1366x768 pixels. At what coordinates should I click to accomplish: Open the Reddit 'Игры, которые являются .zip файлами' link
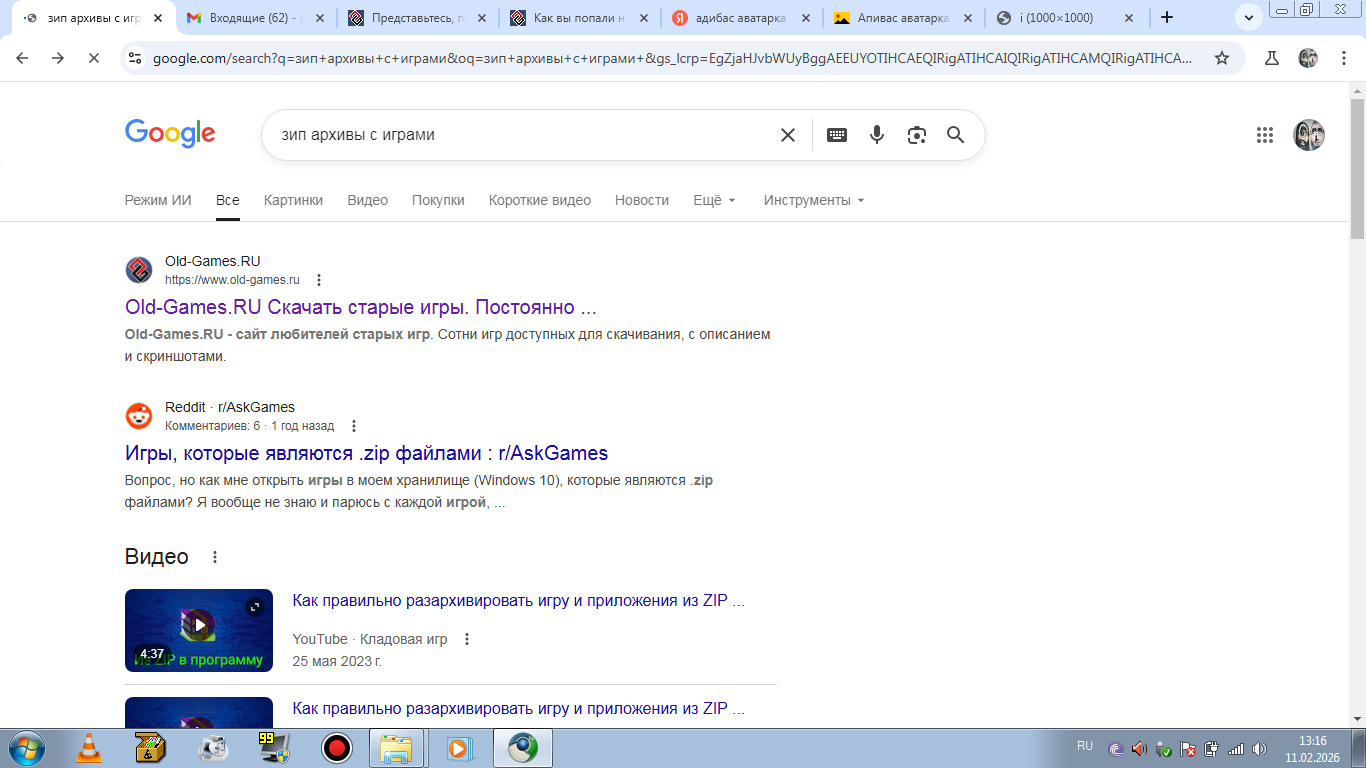(x=366, y=453)
